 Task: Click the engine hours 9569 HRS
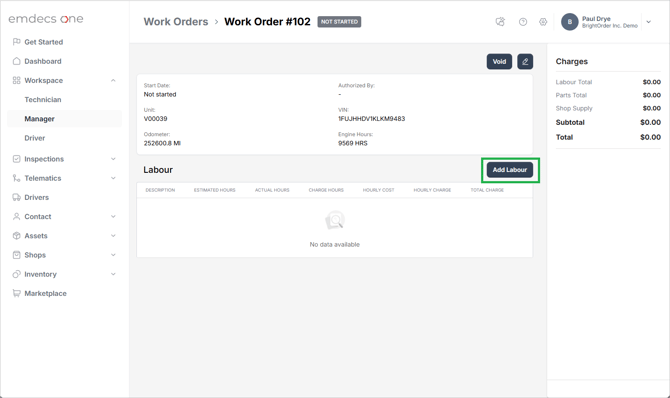(353, 143)
